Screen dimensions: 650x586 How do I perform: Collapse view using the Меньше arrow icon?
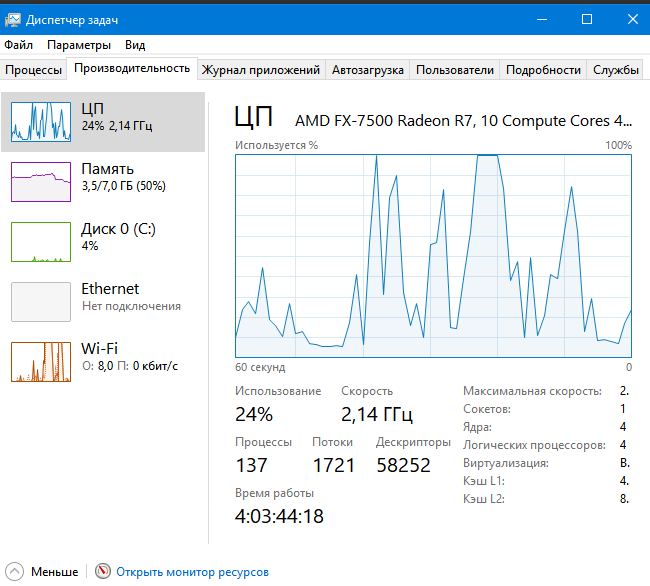15,572
